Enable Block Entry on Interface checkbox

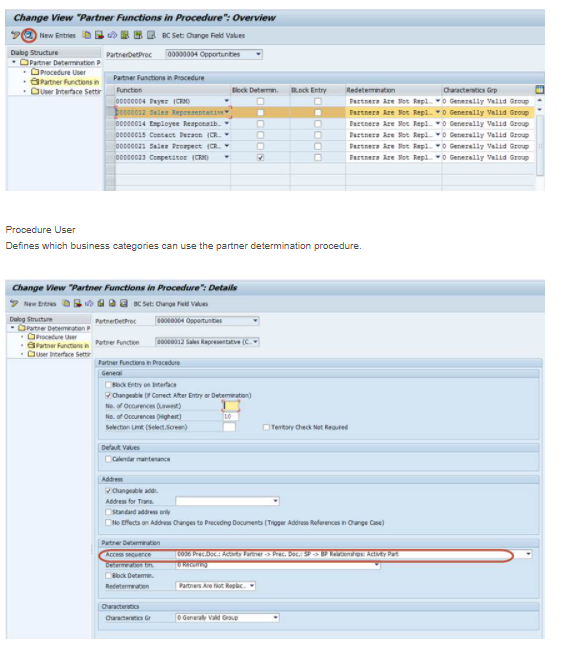point(108,385)
